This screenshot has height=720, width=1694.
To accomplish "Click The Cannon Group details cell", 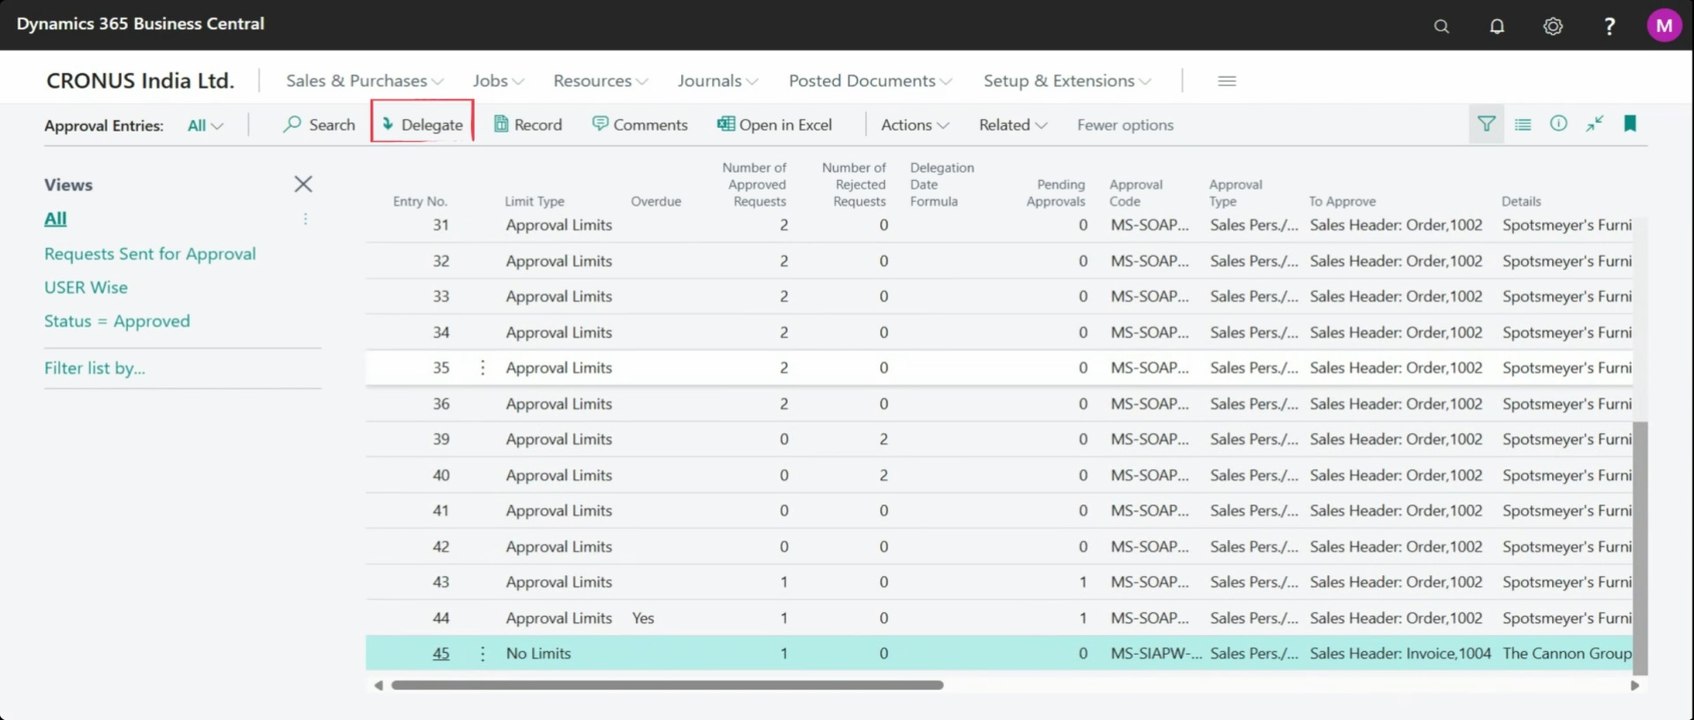I will [1567, 654].
